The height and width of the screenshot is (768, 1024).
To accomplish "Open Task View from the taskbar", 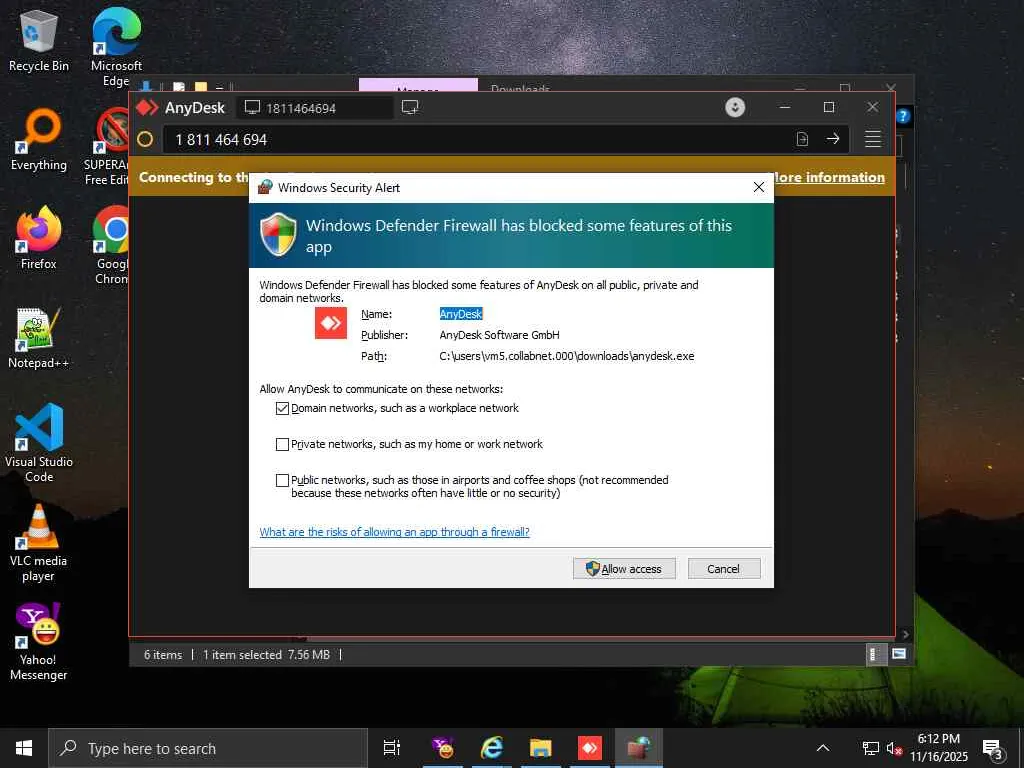I will [392, 748].
